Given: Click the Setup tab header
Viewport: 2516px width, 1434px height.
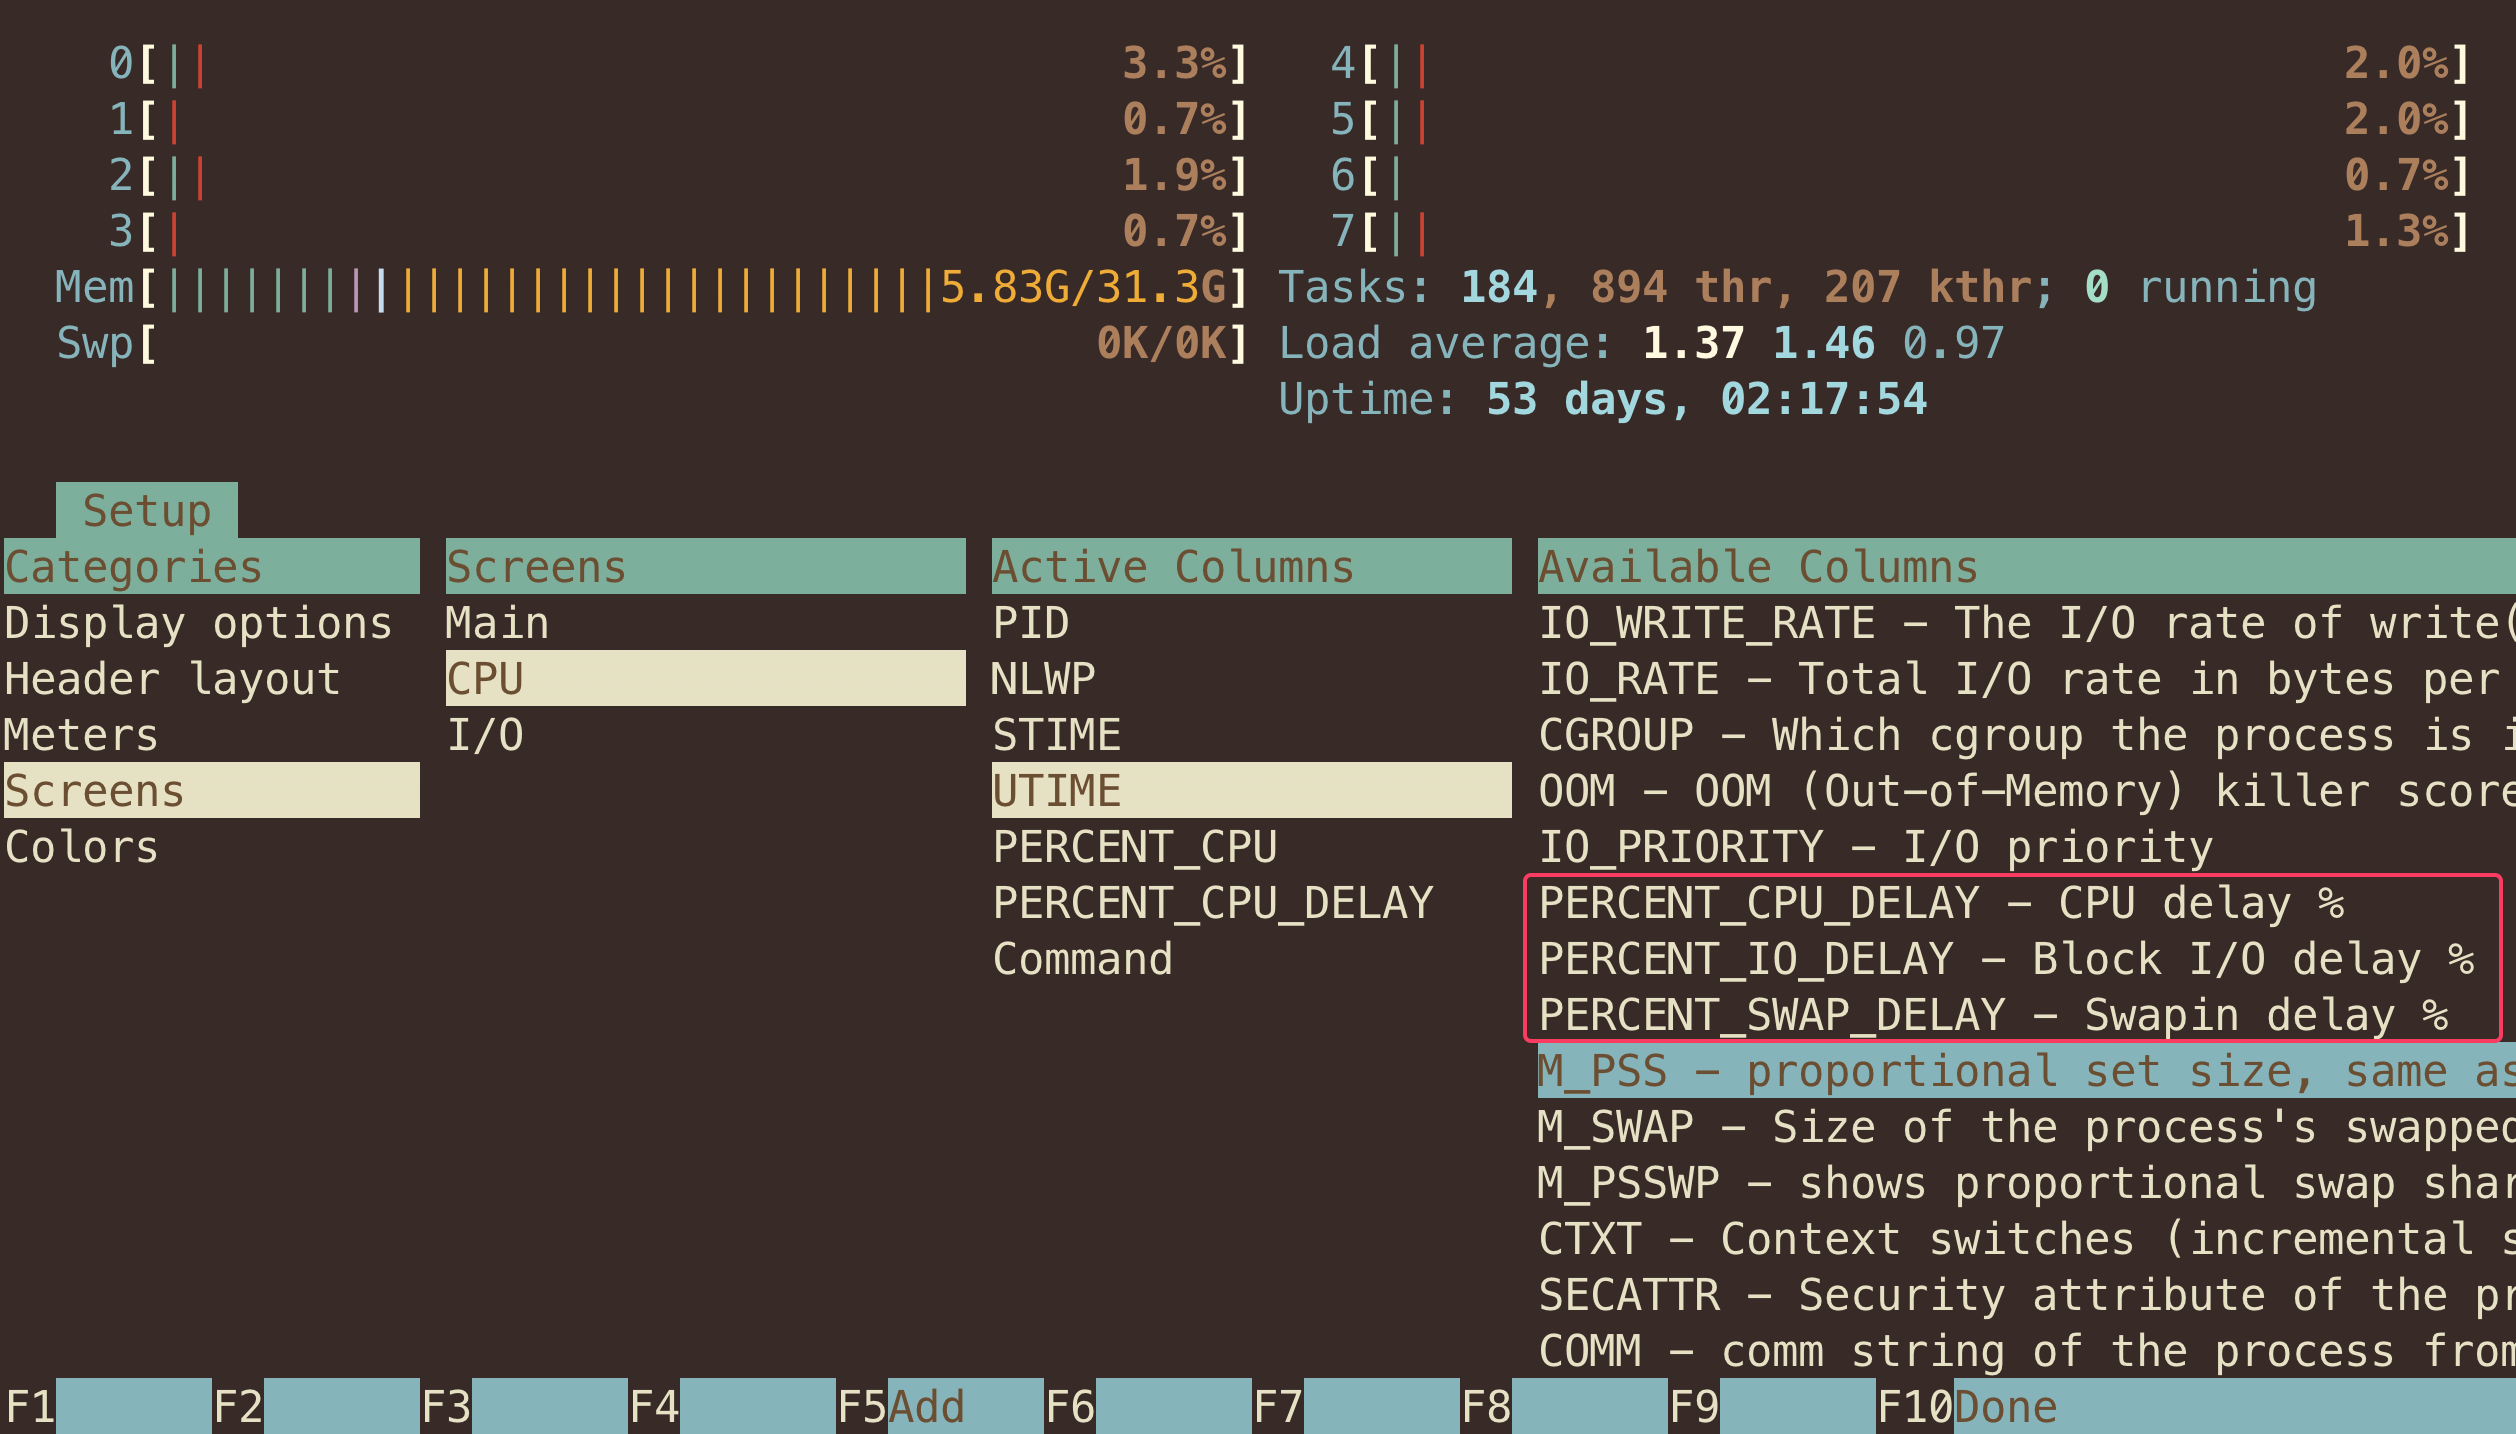Looking at the screenshot, I should [x=147, y=511].
